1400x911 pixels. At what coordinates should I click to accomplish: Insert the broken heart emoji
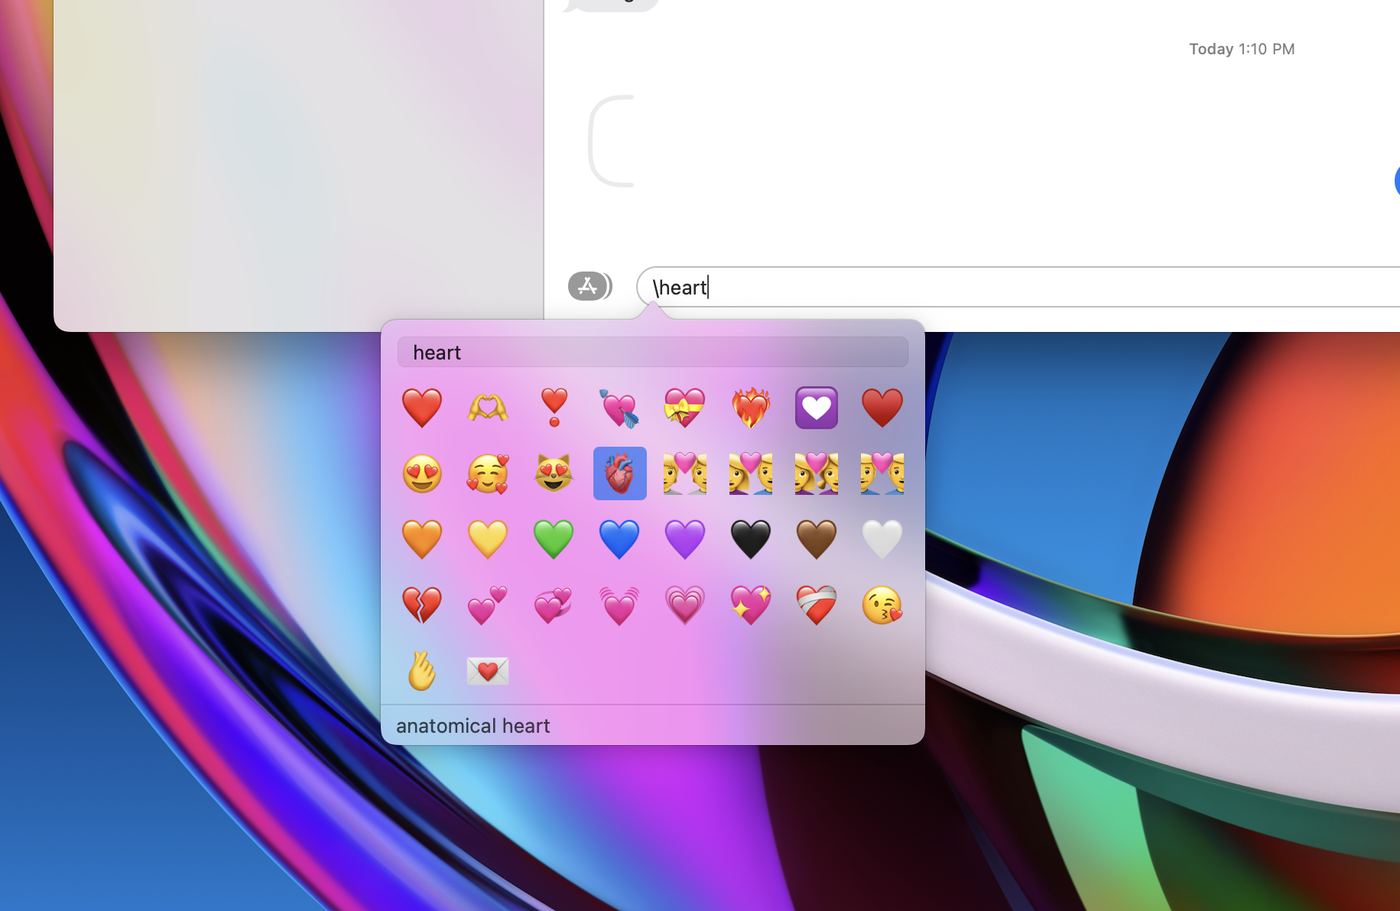coord(422,605)
